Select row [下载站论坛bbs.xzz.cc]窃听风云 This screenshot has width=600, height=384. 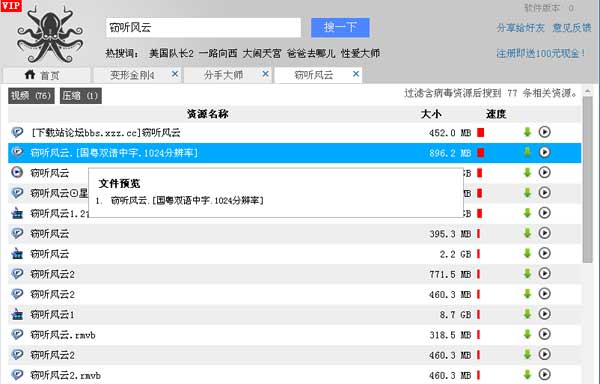point(294,132)
